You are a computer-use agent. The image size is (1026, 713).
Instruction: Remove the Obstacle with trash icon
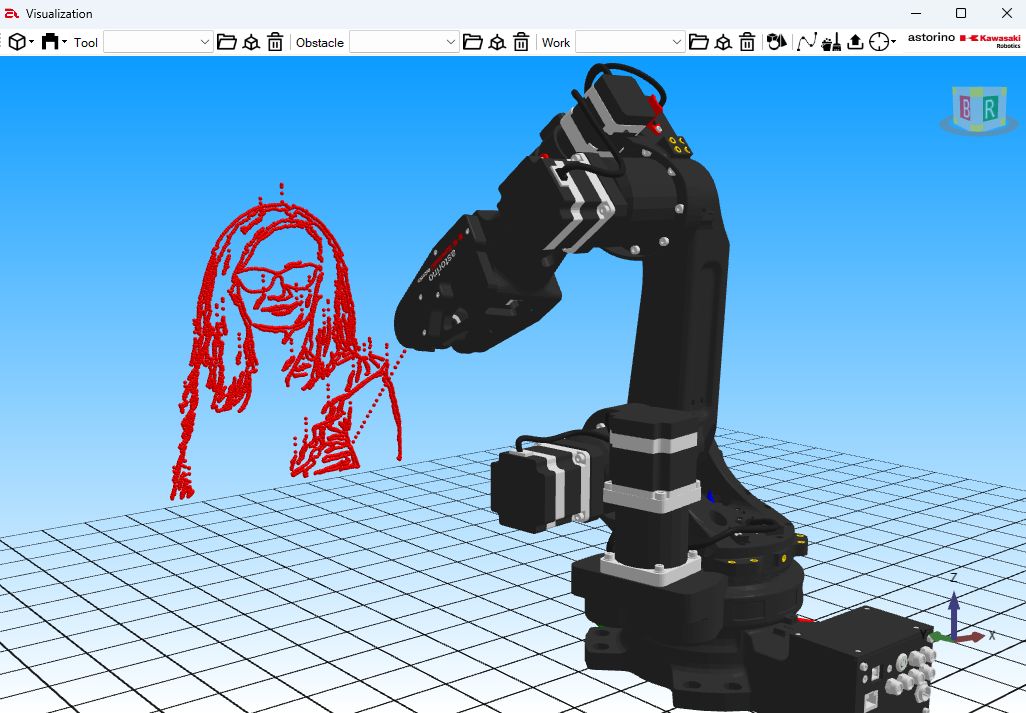click(521, 42)
